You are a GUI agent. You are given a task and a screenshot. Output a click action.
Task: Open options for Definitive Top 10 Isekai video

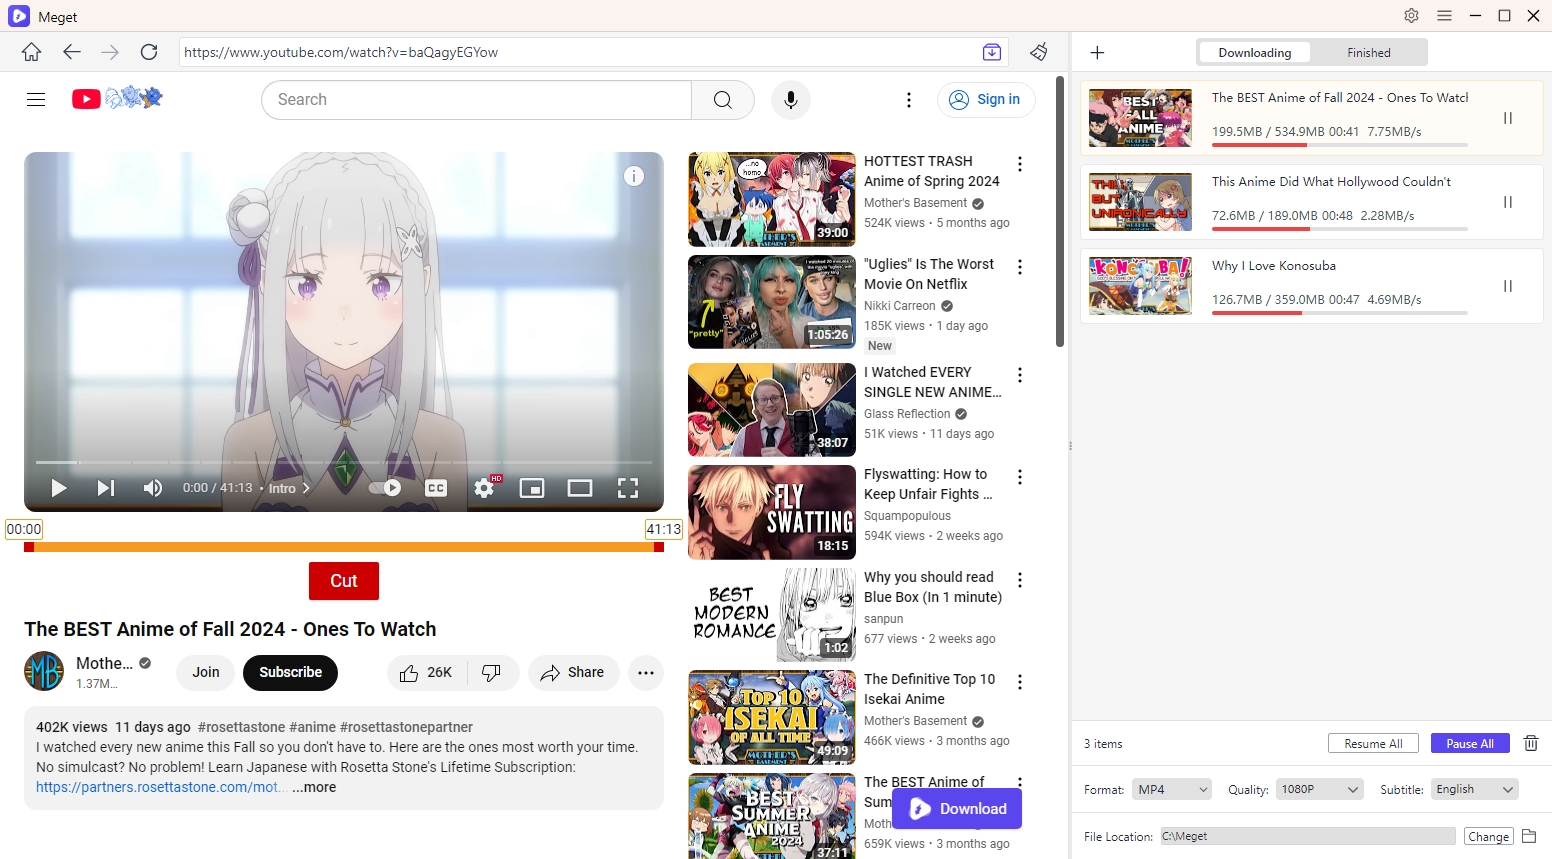[1020, 682]
